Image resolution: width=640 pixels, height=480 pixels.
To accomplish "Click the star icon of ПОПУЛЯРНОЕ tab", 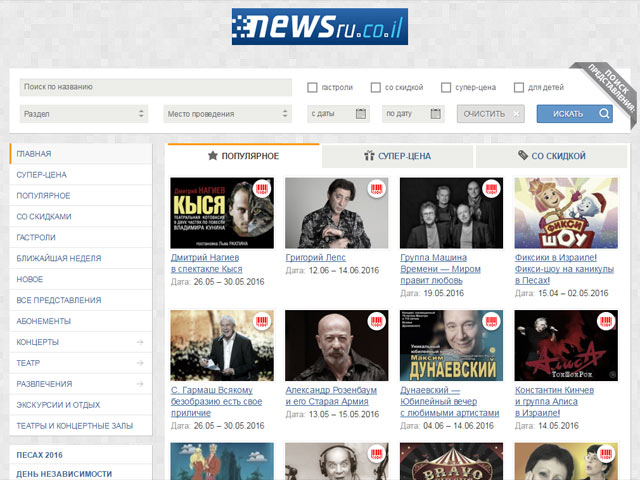I will click(x=213, y=156).
